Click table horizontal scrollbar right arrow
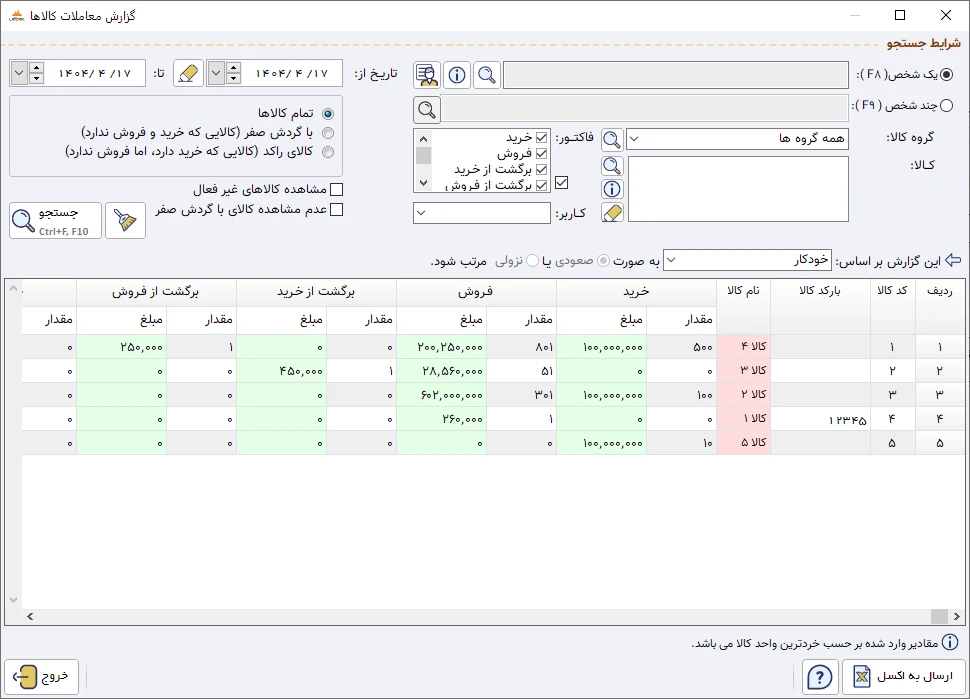The height and width of the screenshot is (699, 970). [x=956, y=616]
